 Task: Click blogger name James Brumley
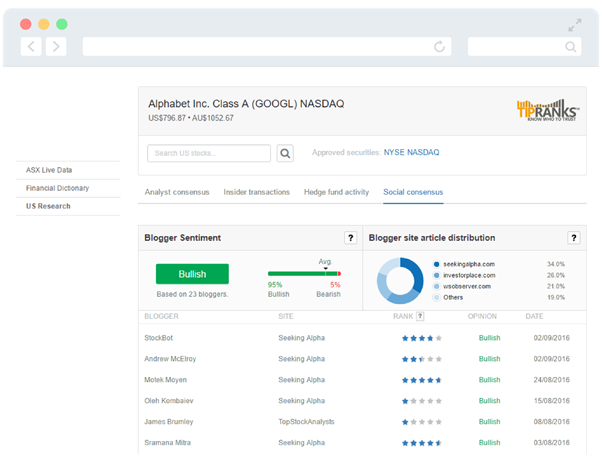[x=169, y=422]
